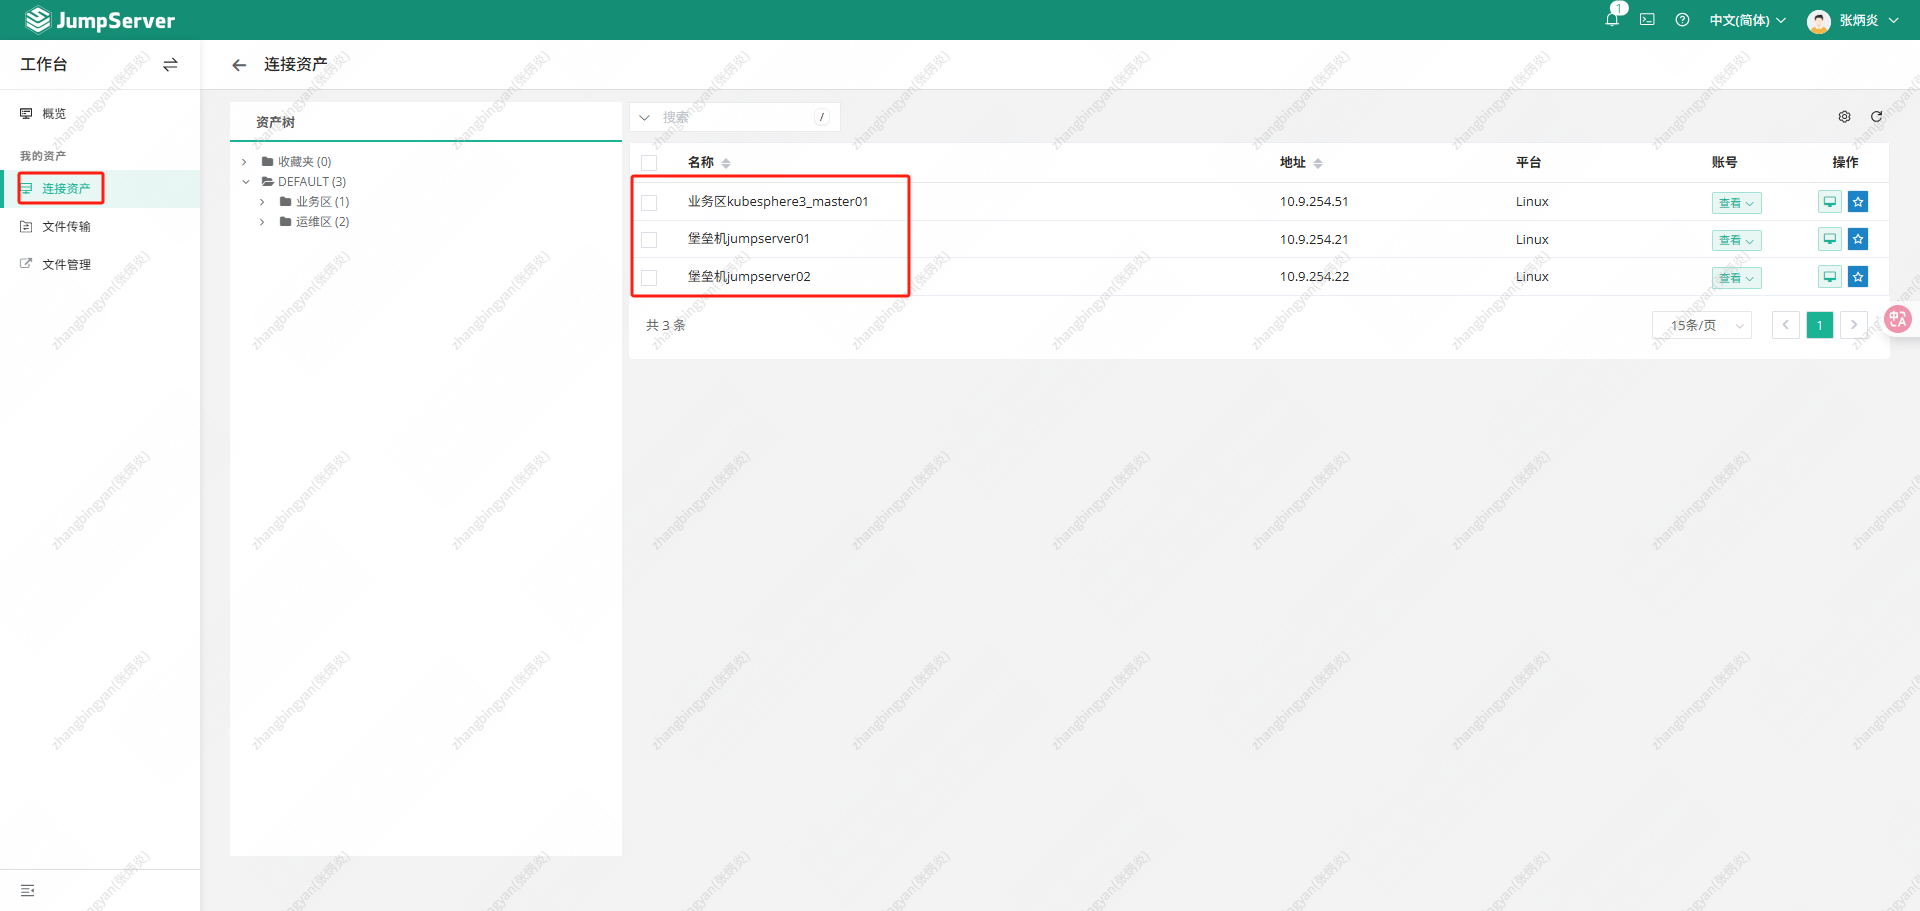The height and width of the screenshot is (911, 1920).
Task: Go to previous page arrow
Action: click(x=1786, y=325)
